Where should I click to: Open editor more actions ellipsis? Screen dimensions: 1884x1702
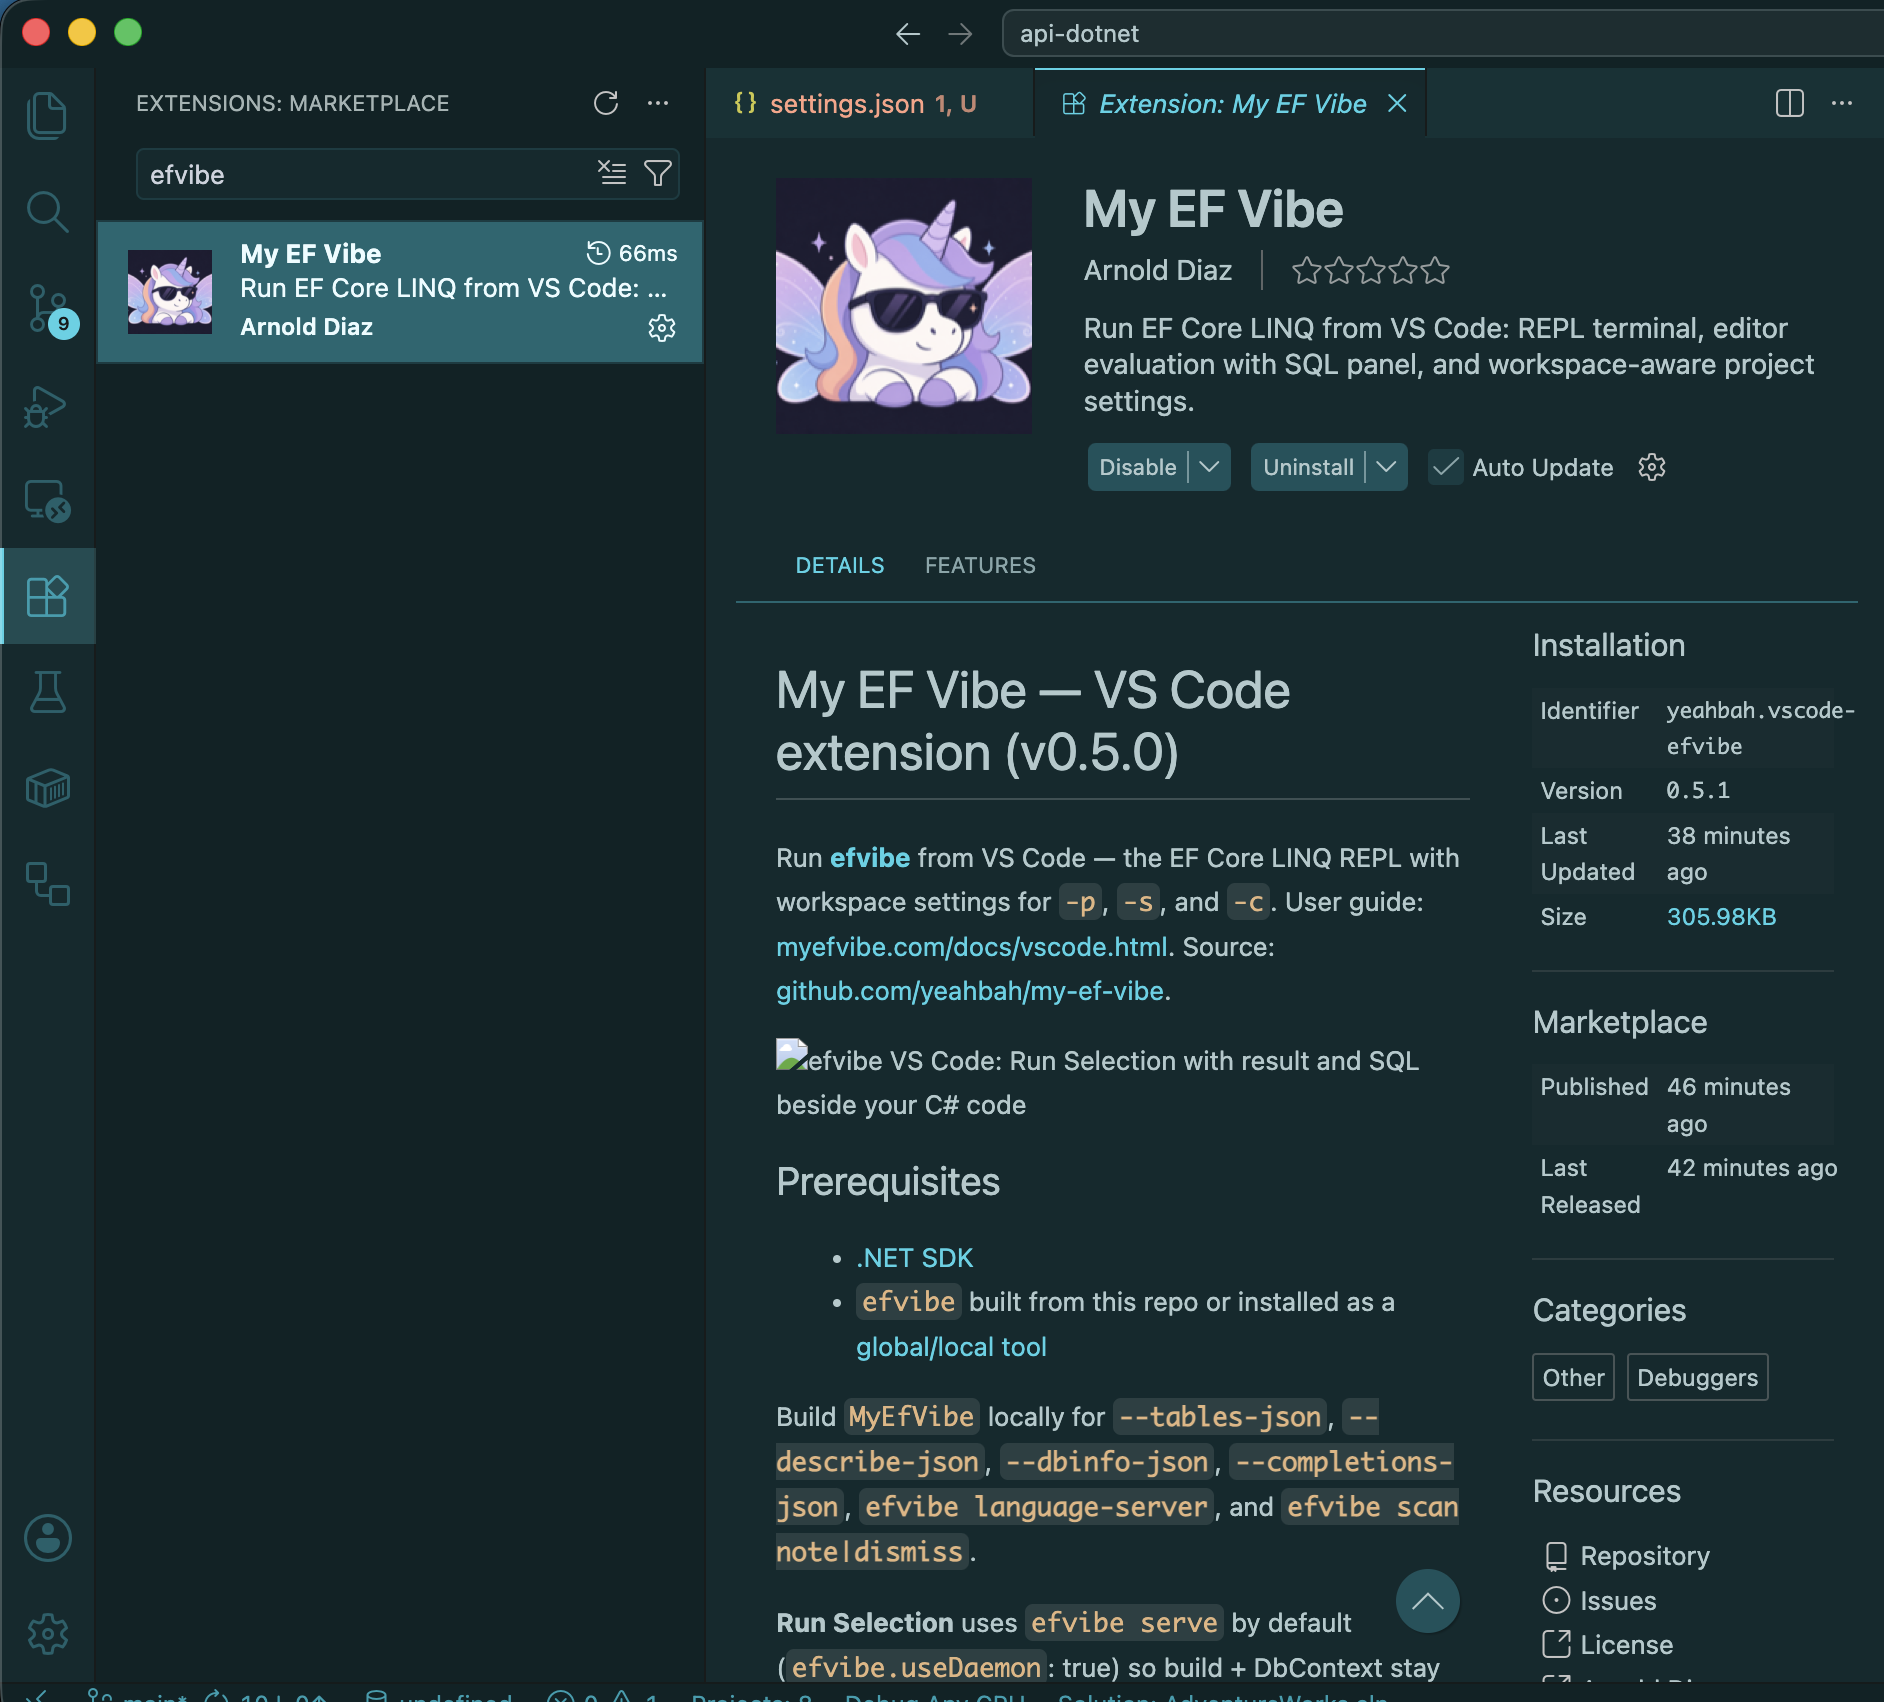click(x=1842, y=103)
